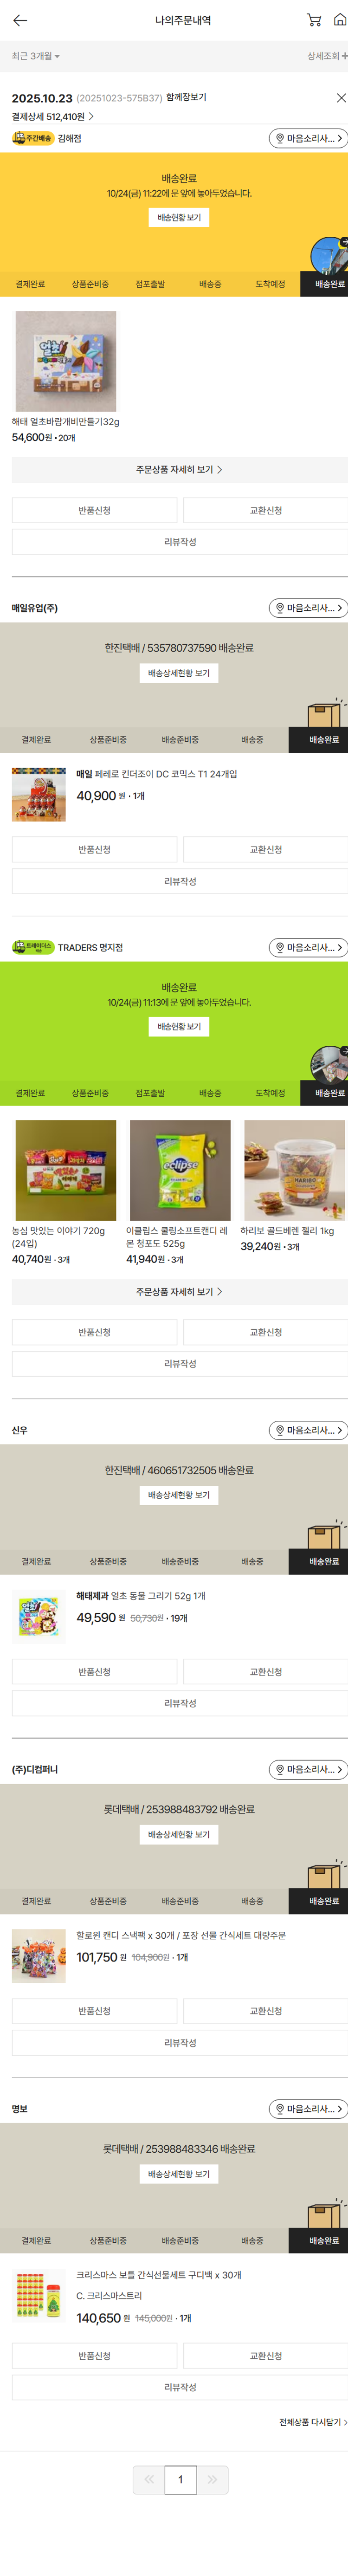Screen dimensions: 348x2576
Task: Click the 마음소리사 button next to 김해점
Action: 308,139
